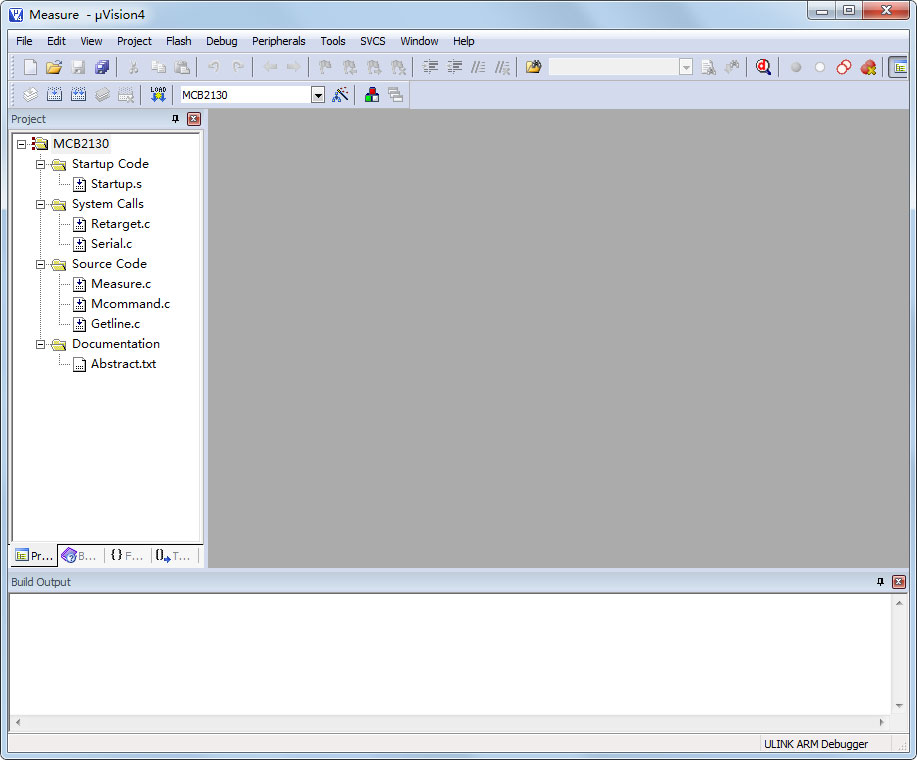This screenshot has width=917, height=760.
Task: Collapse the Source Code folder
Action: click(x=40, y=264)
